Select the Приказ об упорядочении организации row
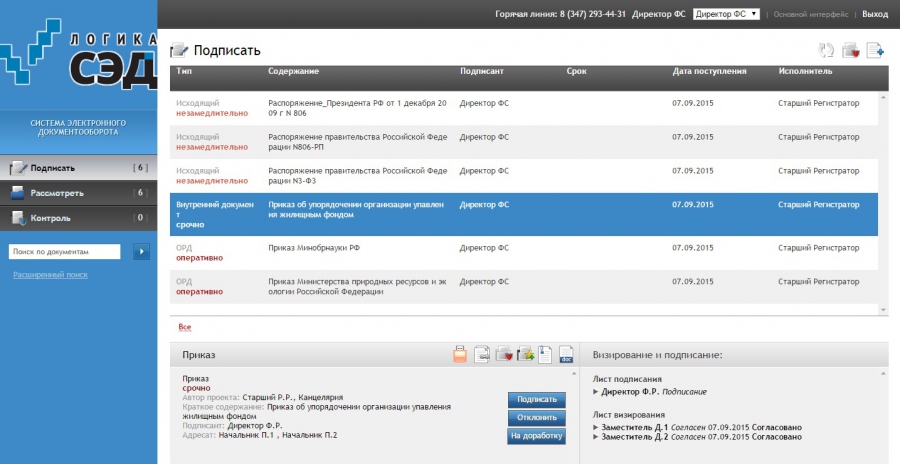 524,215
